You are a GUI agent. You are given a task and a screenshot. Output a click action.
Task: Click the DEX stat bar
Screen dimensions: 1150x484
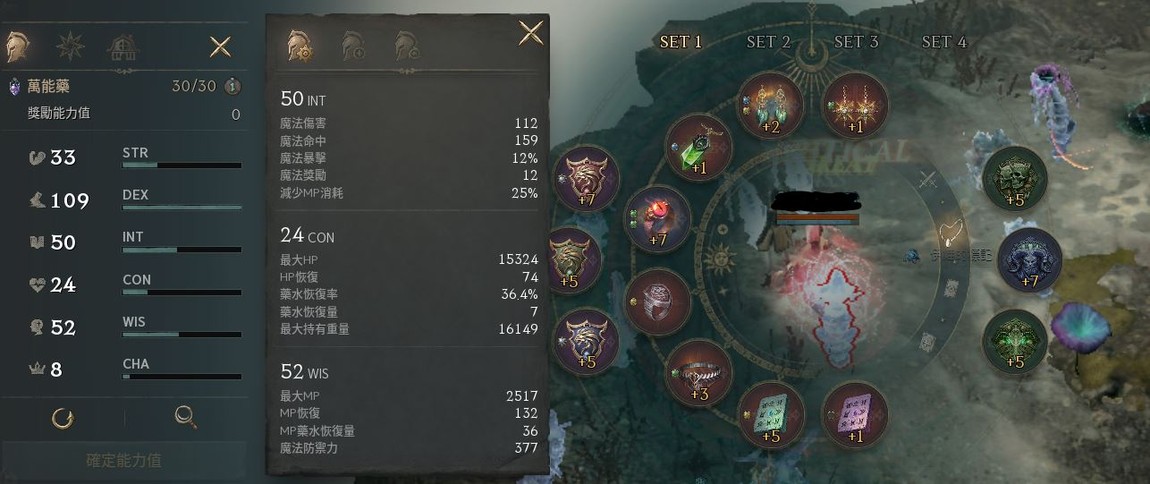pos(182,208)
